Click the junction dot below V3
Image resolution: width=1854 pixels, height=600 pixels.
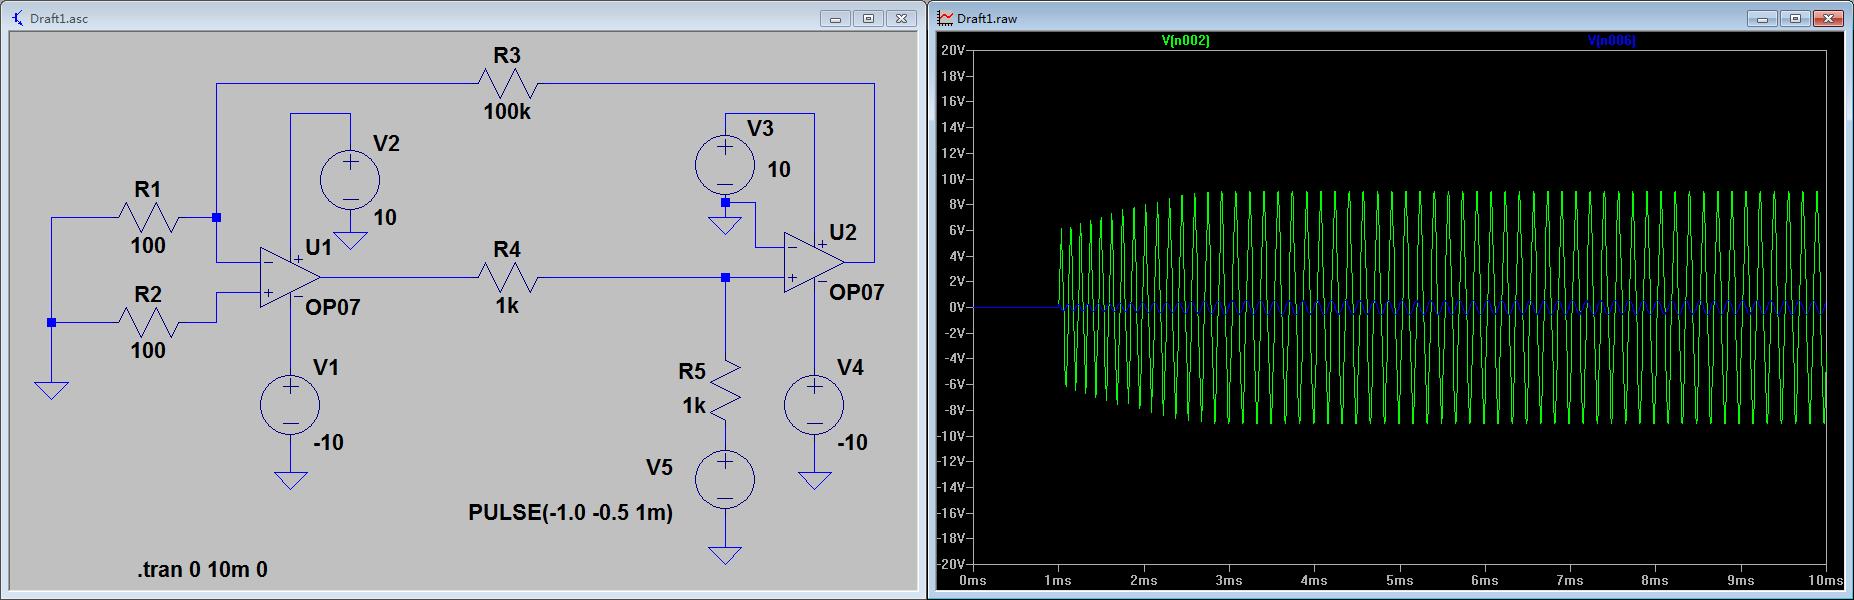point(725,202)
